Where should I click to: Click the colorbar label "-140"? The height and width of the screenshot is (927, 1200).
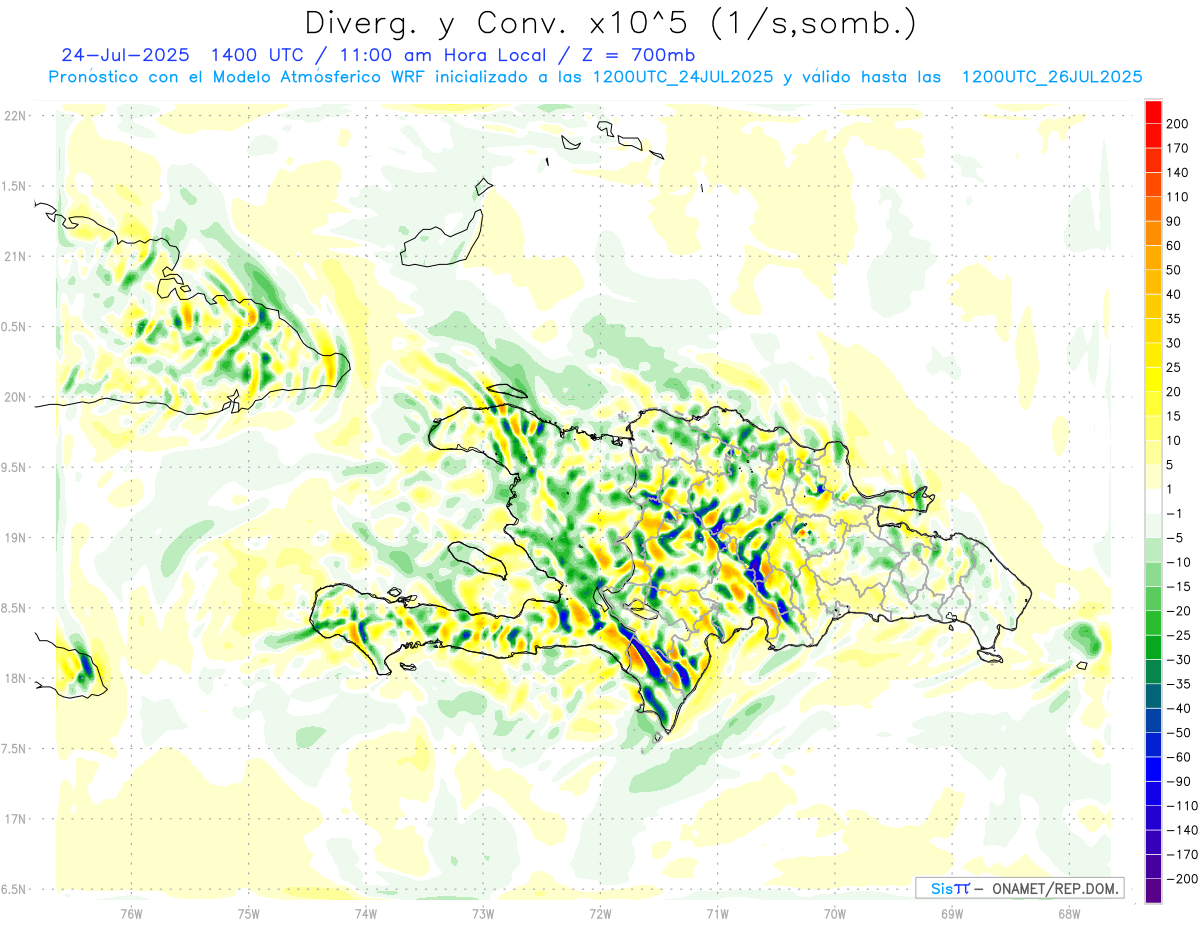tap(1182, 830)
